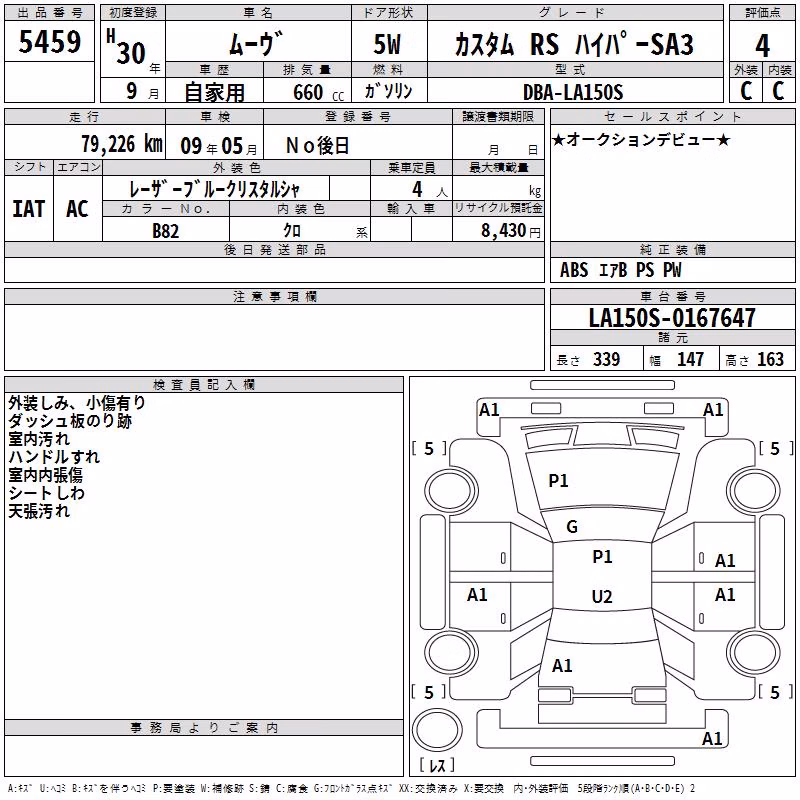Select the 事務局よりご案内 section header

pyautogui.click(x=204, y=728)
